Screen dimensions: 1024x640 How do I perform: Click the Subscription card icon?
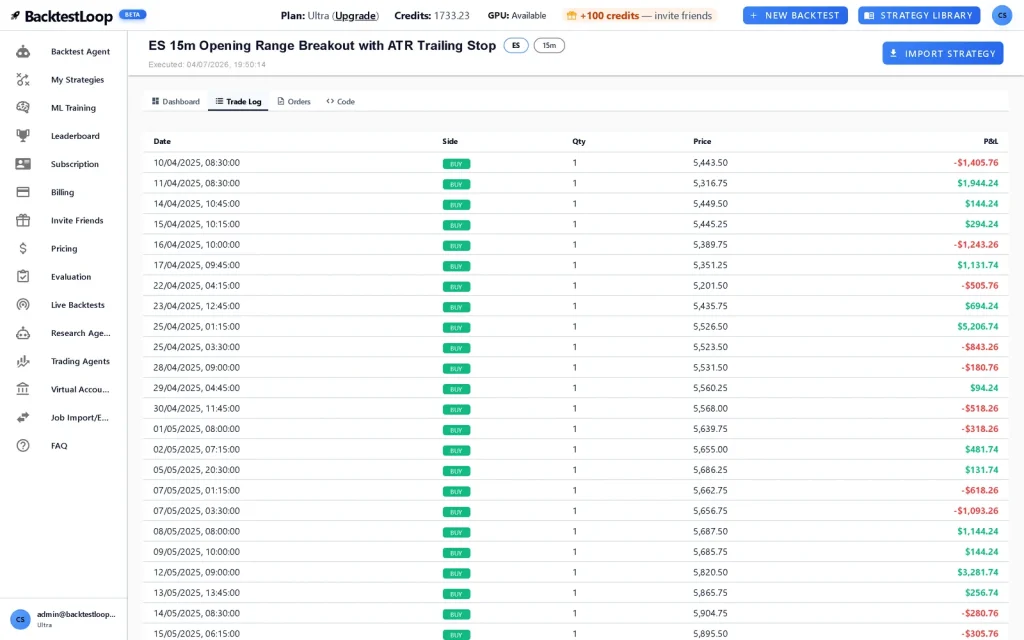click(23, 164)
